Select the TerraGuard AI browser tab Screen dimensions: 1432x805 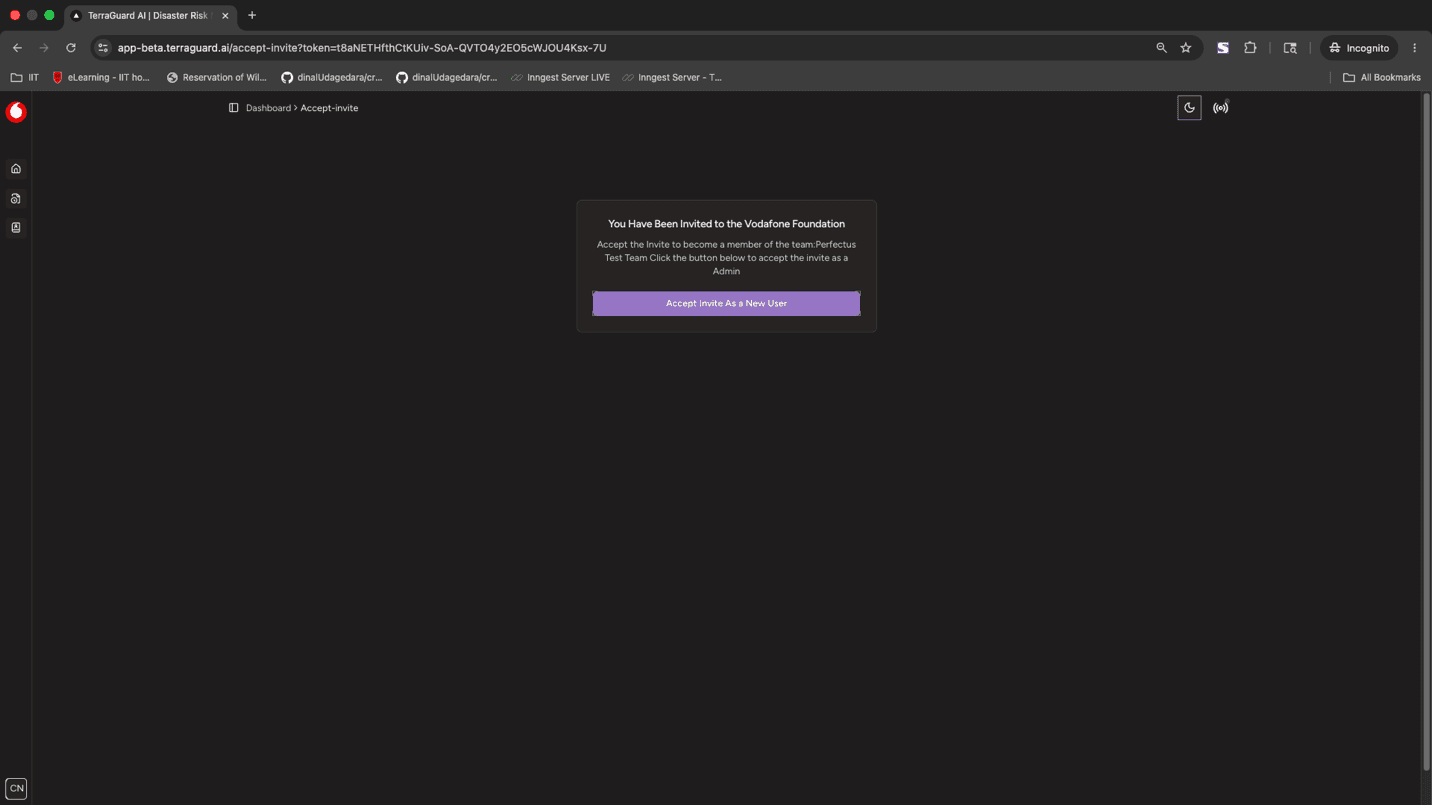150,16
